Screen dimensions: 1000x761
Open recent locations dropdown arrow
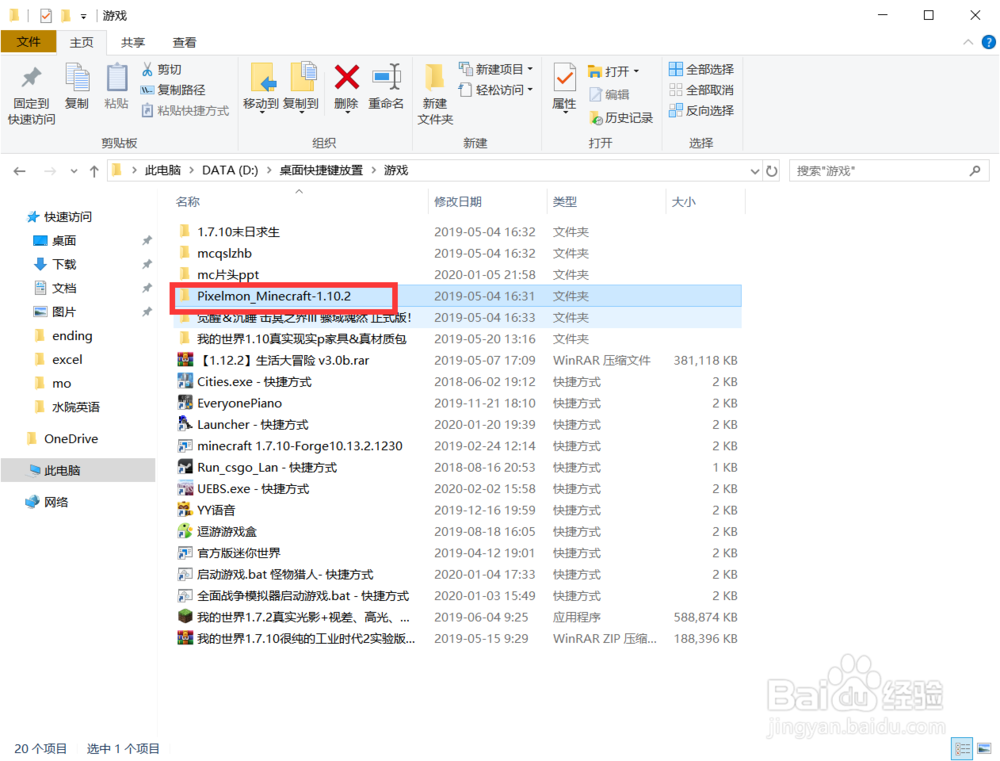pos(74,171)
